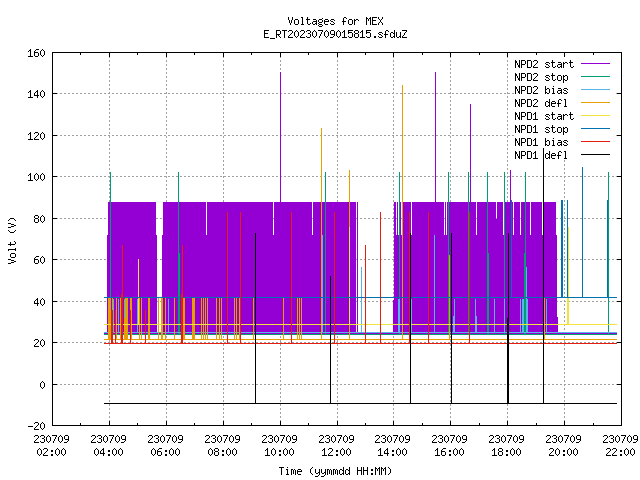Select the 'NPD2 defl' legend label
640x480 pixels.
coord(541,103)
